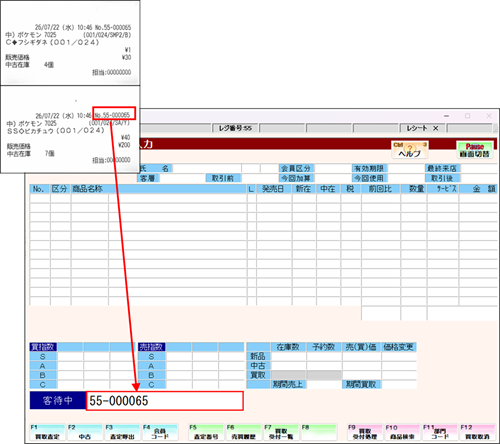500x444 pixels.
Task: Click the 売(買)価 column header
Action: point(361,347)
